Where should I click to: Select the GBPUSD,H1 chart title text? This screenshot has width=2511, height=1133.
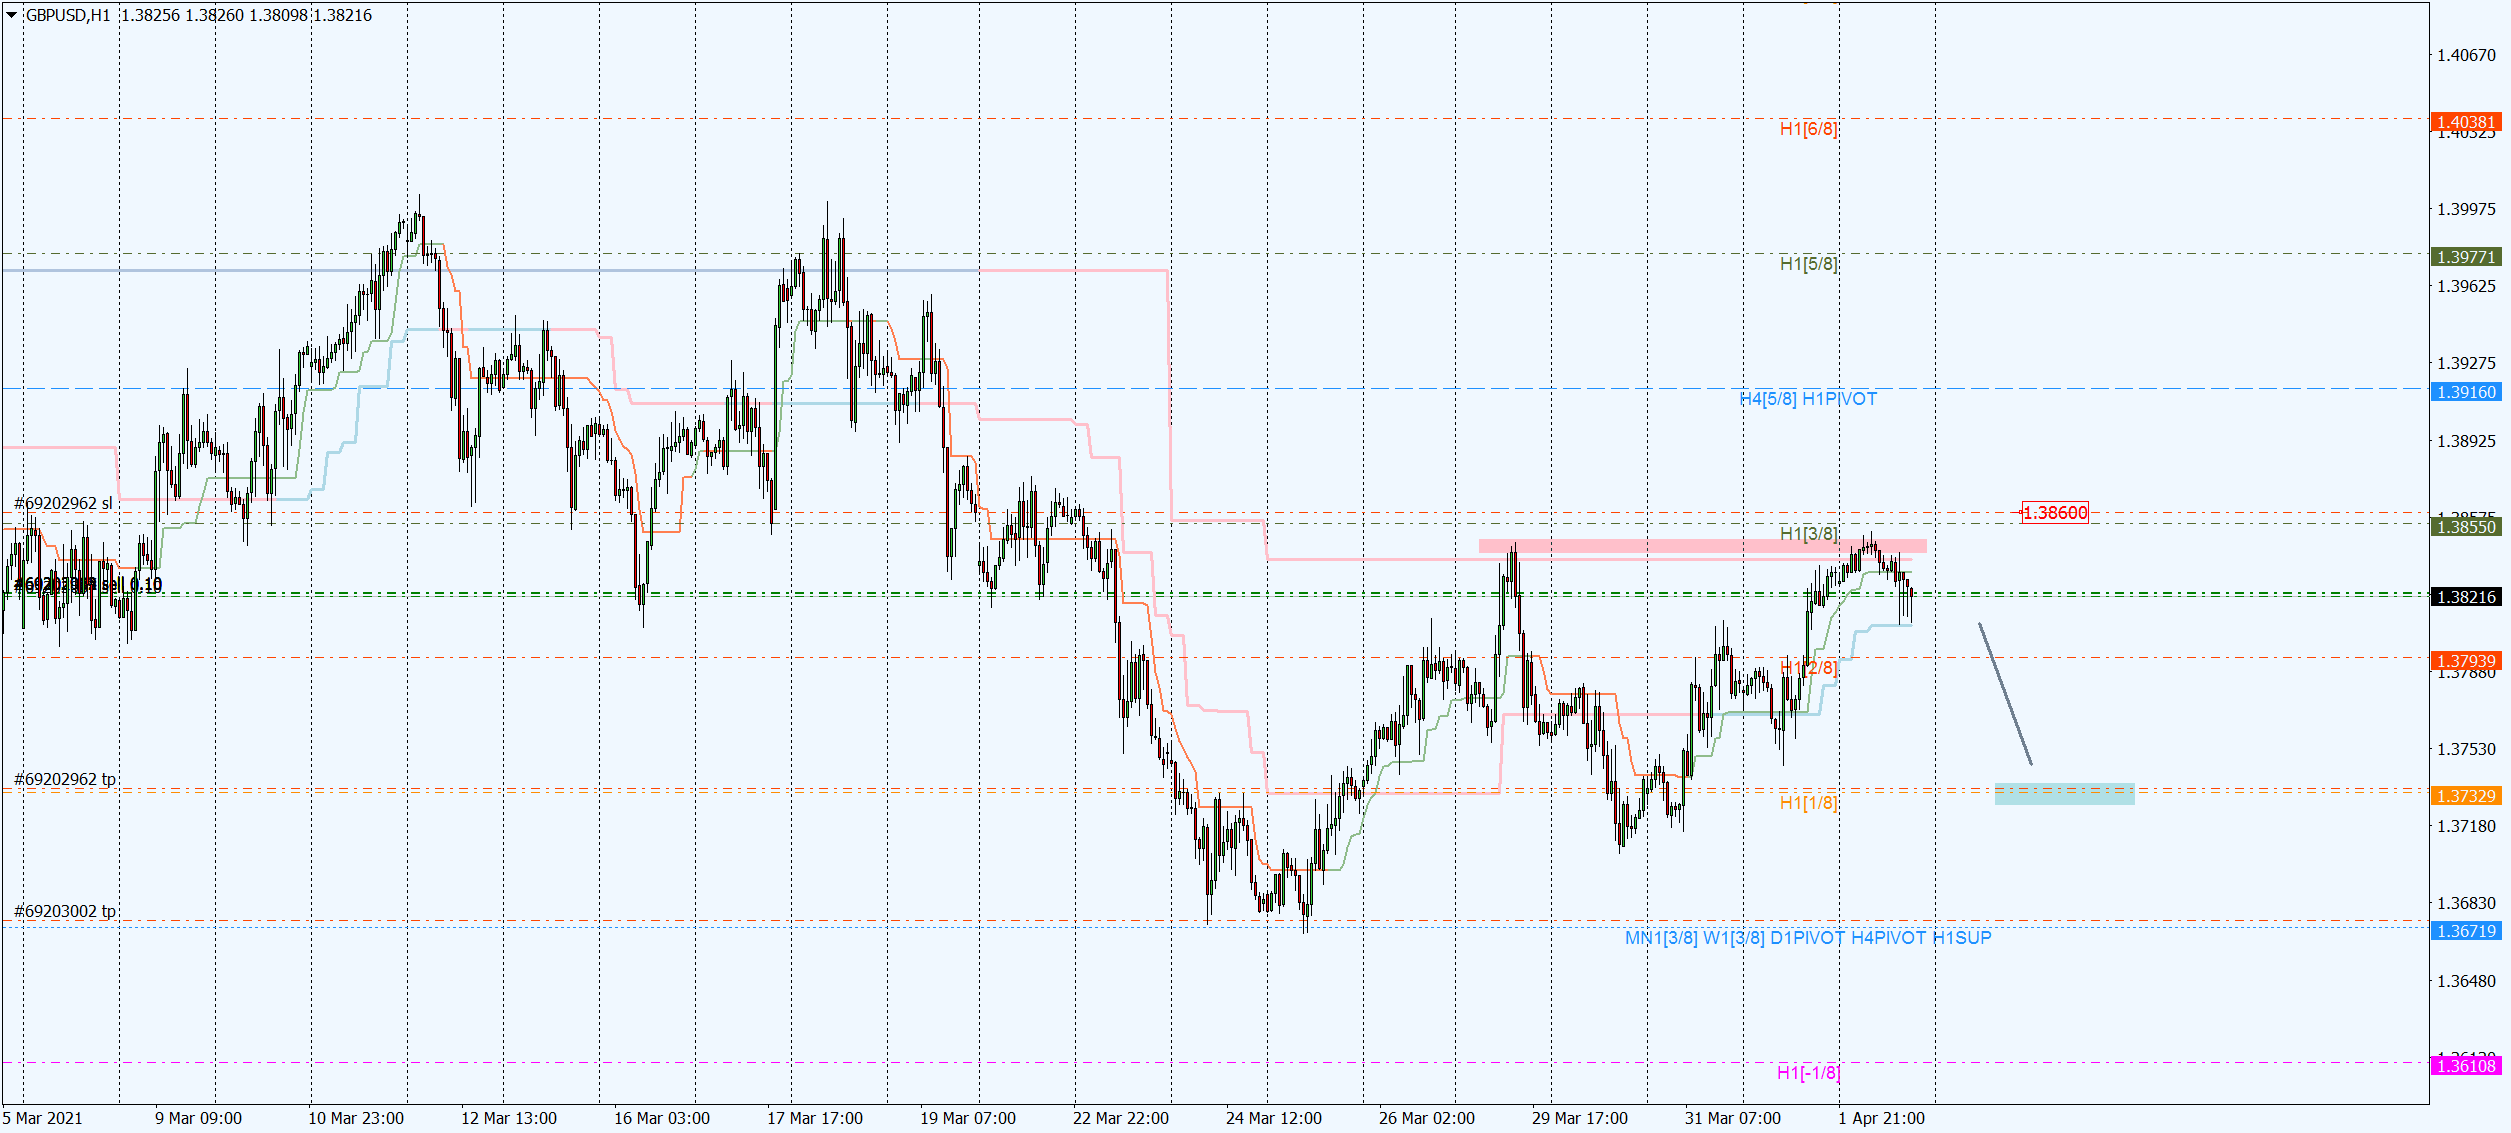pyautogui.click(x=67, y=15)
